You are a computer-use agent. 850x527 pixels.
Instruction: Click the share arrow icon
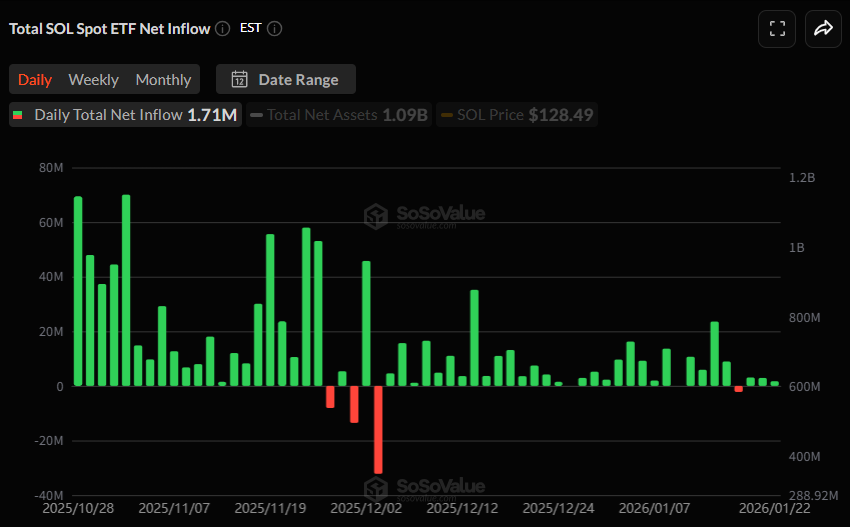pyautogui.click(x=823, y=29)
